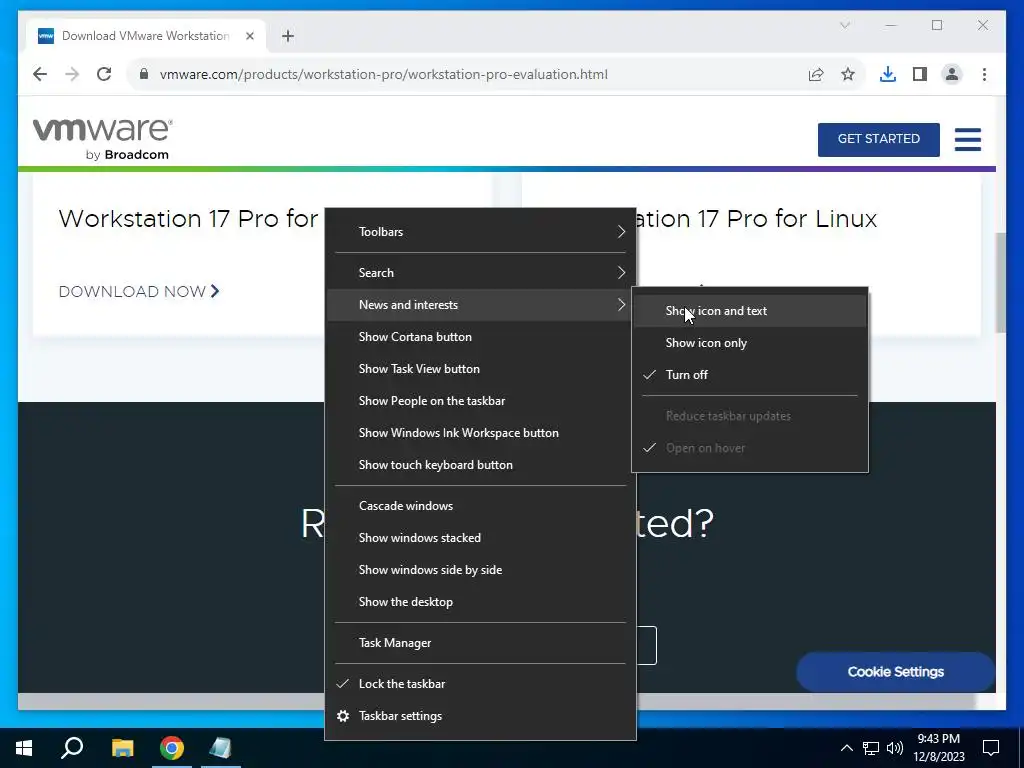Choose Show windows side by side
Viewport: 1024px width, 768px height.
tap(481, 570)
